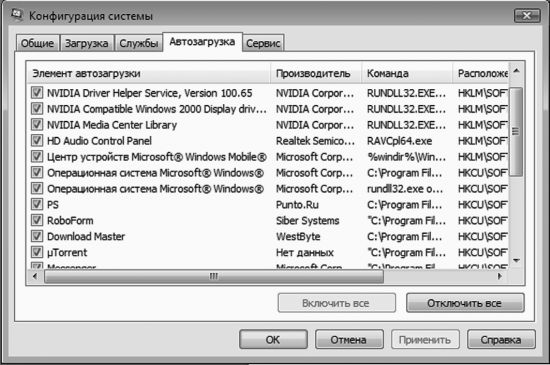This screenshot has height=365, width=550.
Task: Click the vertical scrollbar thumb
Action: (516, 131)
